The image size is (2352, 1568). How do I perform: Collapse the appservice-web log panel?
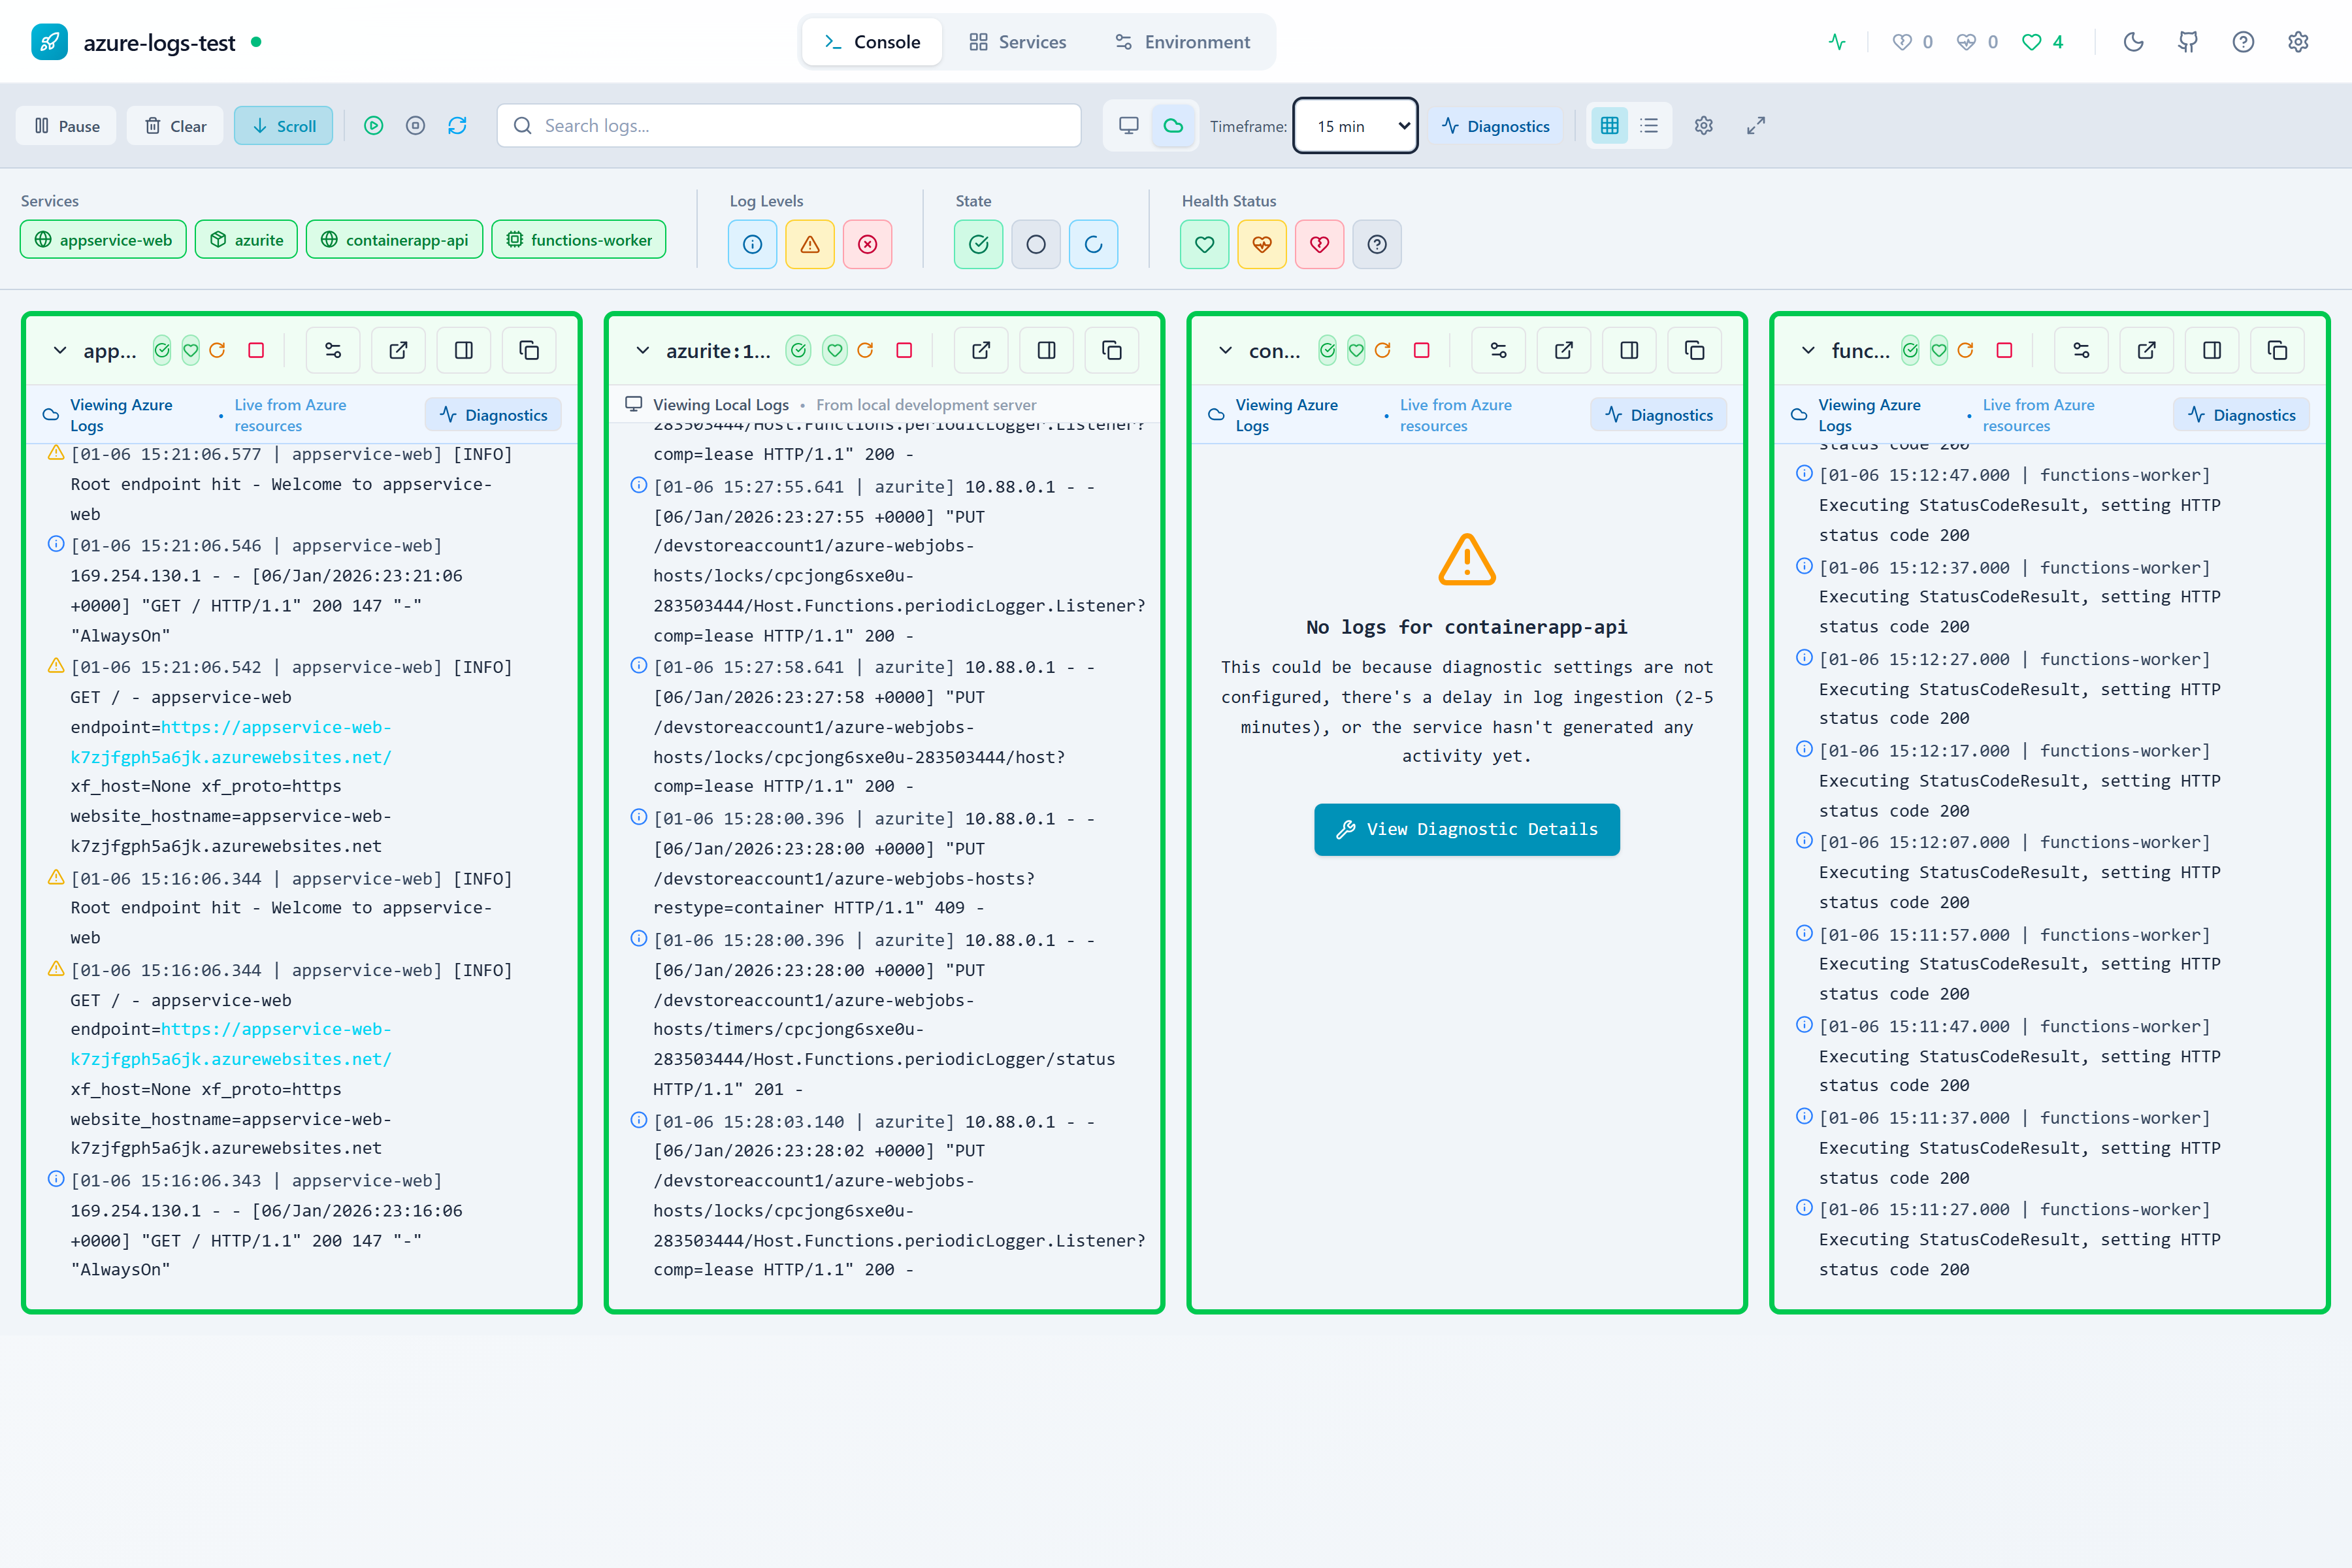[60, 350]
